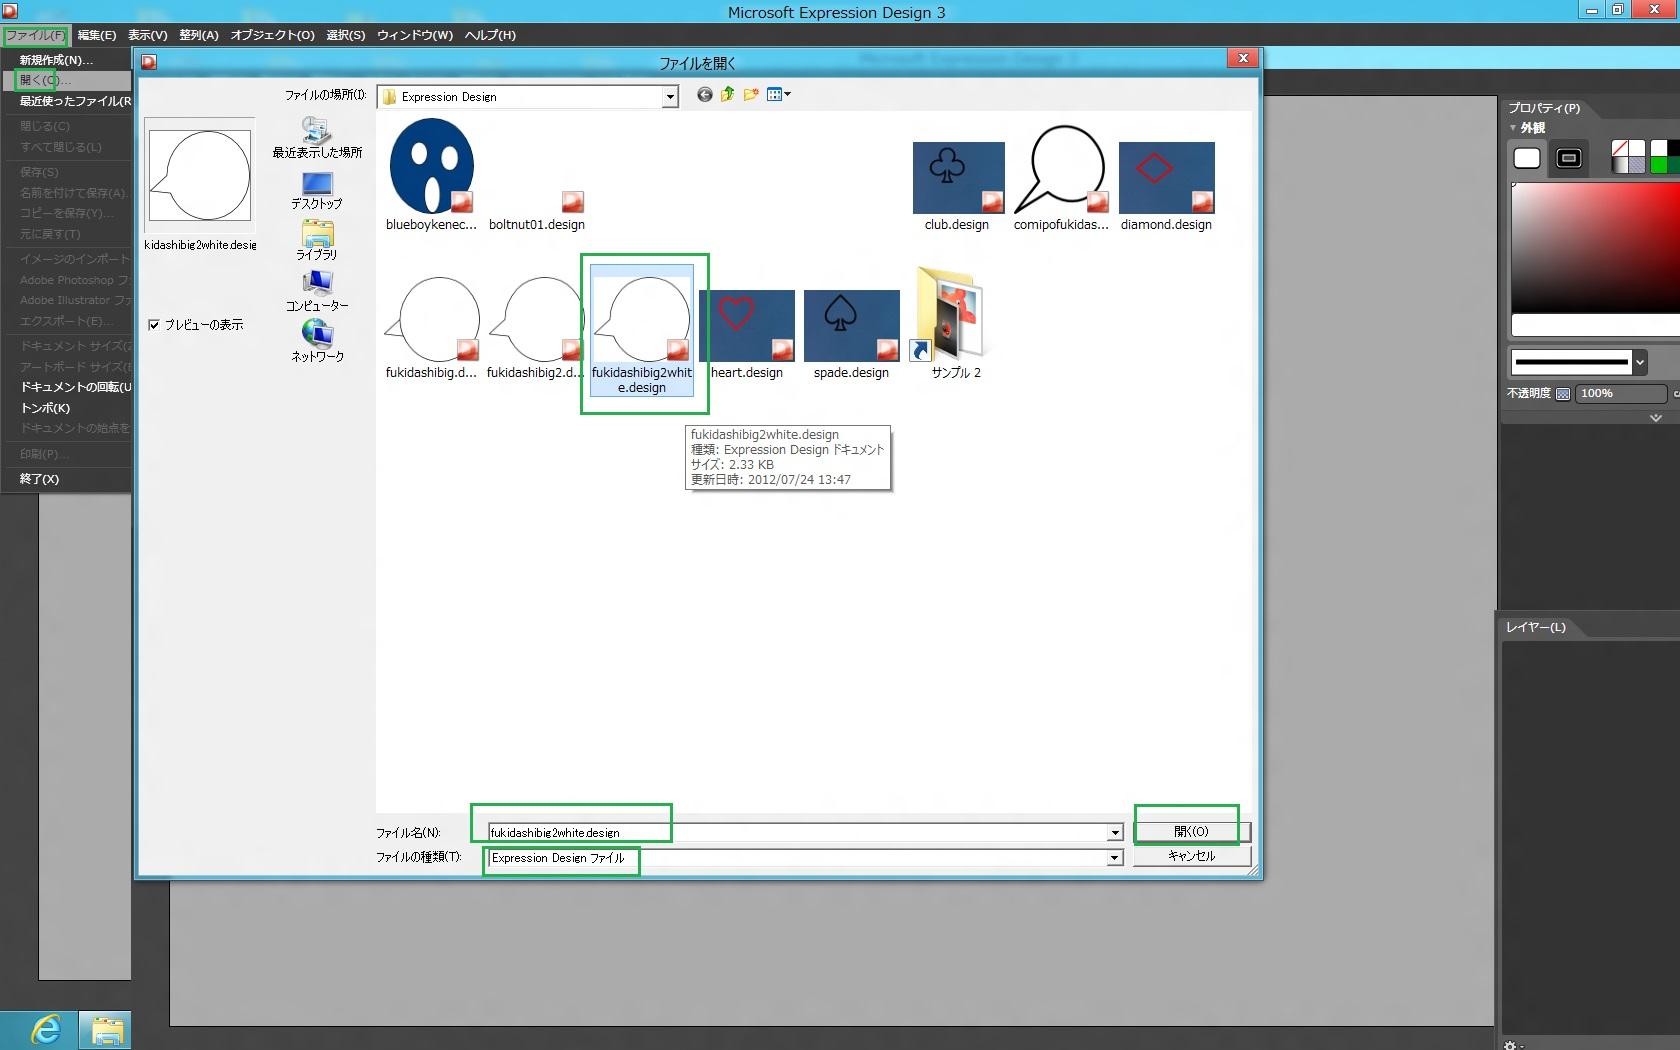Image resolution: width=1680 pixels, height=1050 pixels.
Task: Click the white color value bar
Action: 1595,325
